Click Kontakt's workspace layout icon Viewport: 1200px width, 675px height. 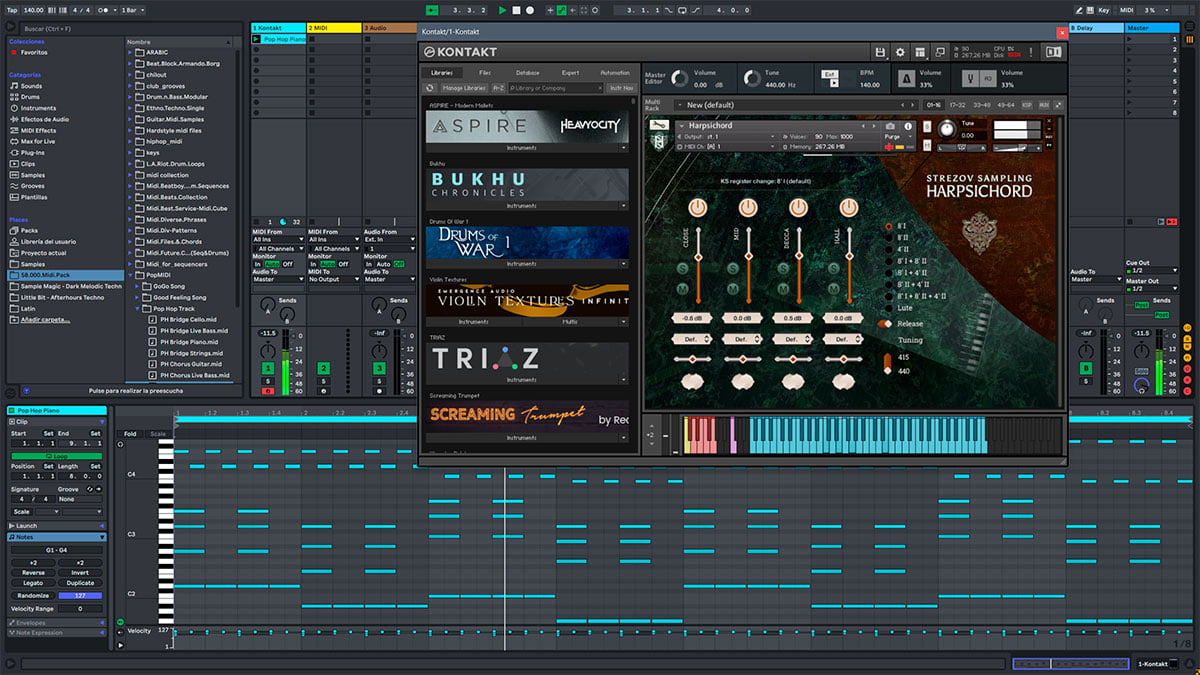tap(920, 52)
